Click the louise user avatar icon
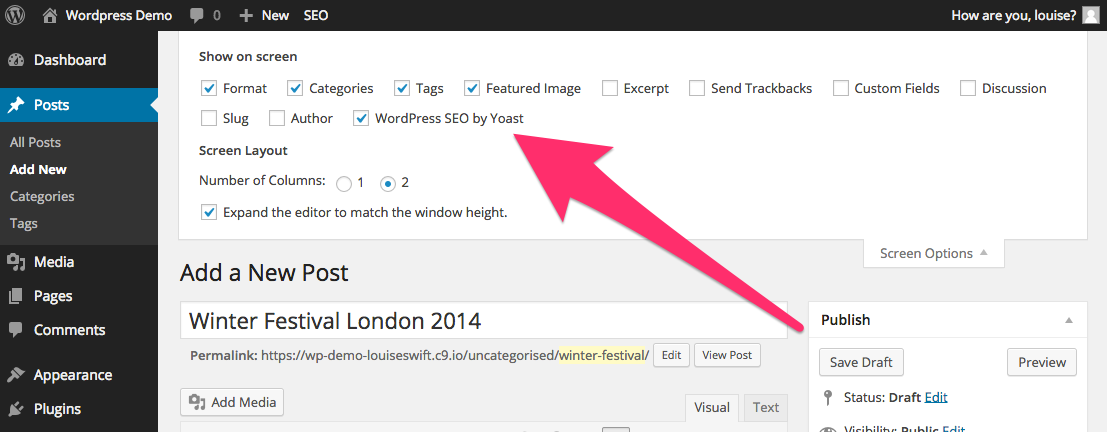The height and width of the screenshot is (432, 1107). pos(1090,15)
